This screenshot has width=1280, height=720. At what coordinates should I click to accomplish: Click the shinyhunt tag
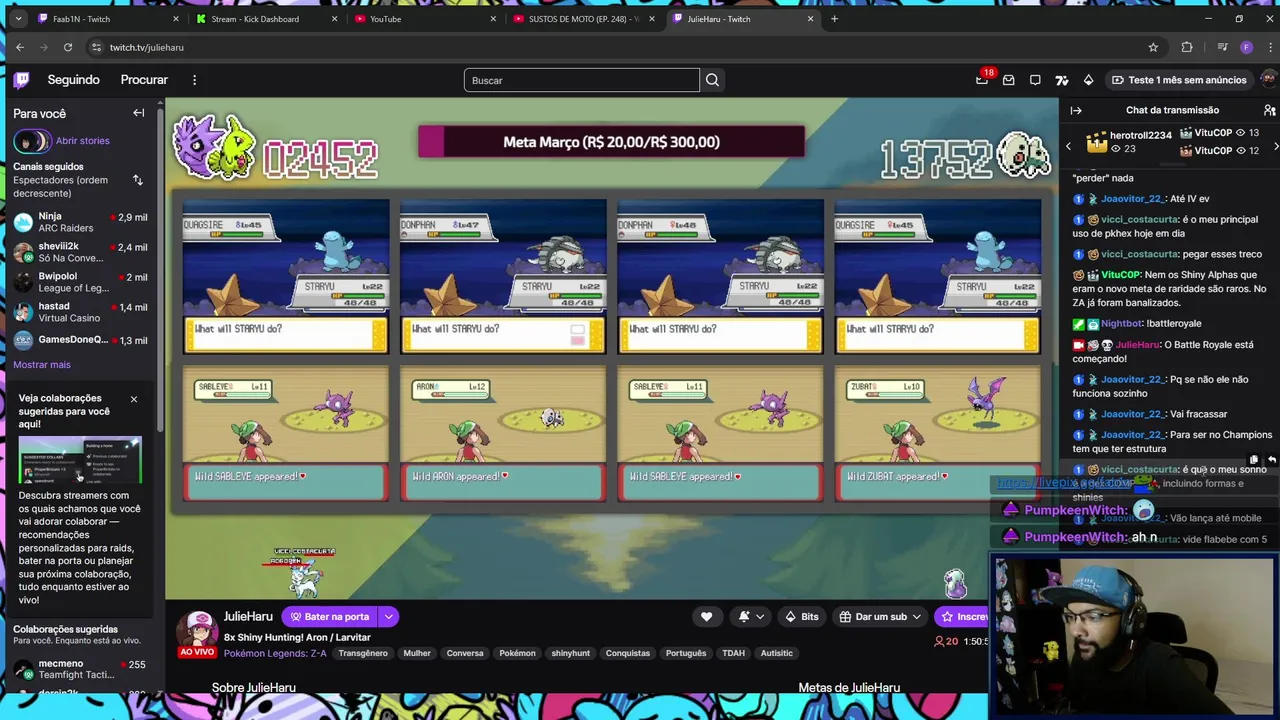571,653
